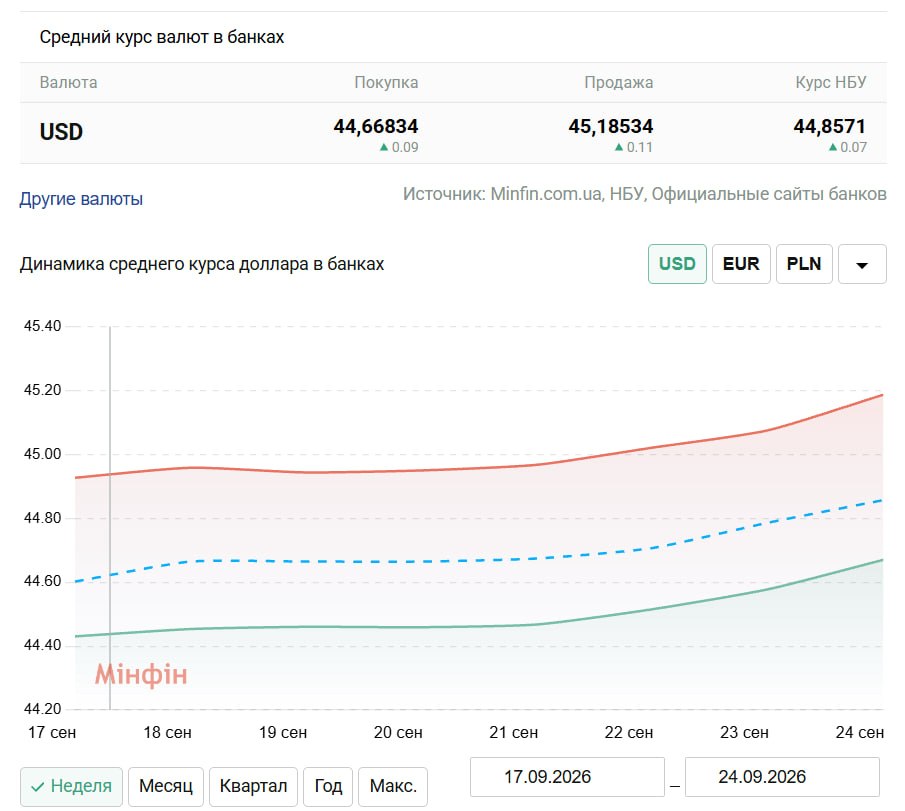
Task: Choose the Макс. period
Action: coord(393,786)
